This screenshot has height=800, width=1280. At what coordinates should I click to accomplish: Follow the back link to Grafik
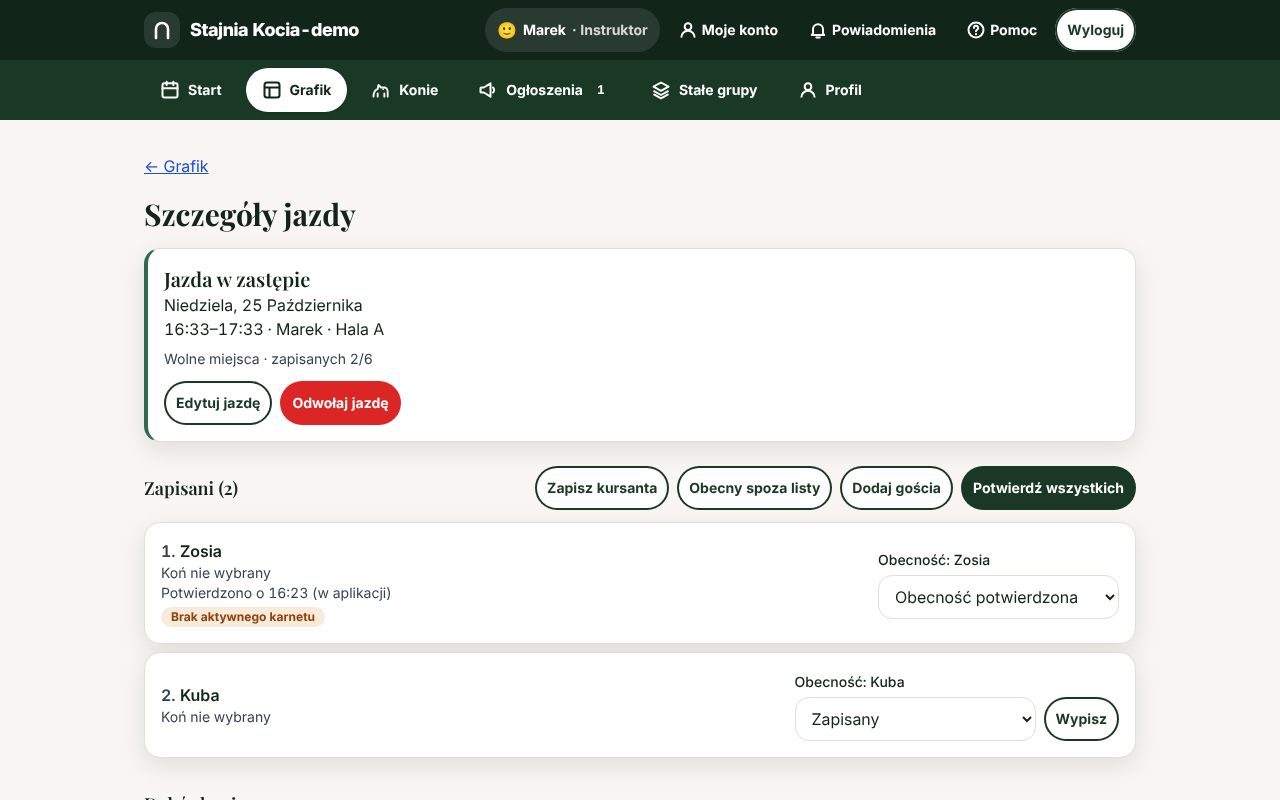point(176,166)
